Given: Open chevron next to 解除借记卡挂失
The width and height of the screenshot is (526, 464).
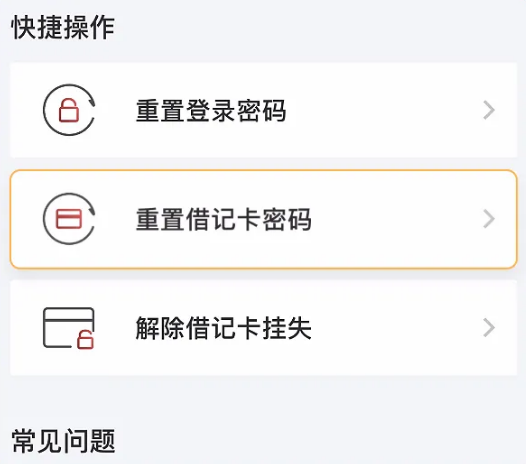Looking at the screenshot, I should [x=489, y=328].
